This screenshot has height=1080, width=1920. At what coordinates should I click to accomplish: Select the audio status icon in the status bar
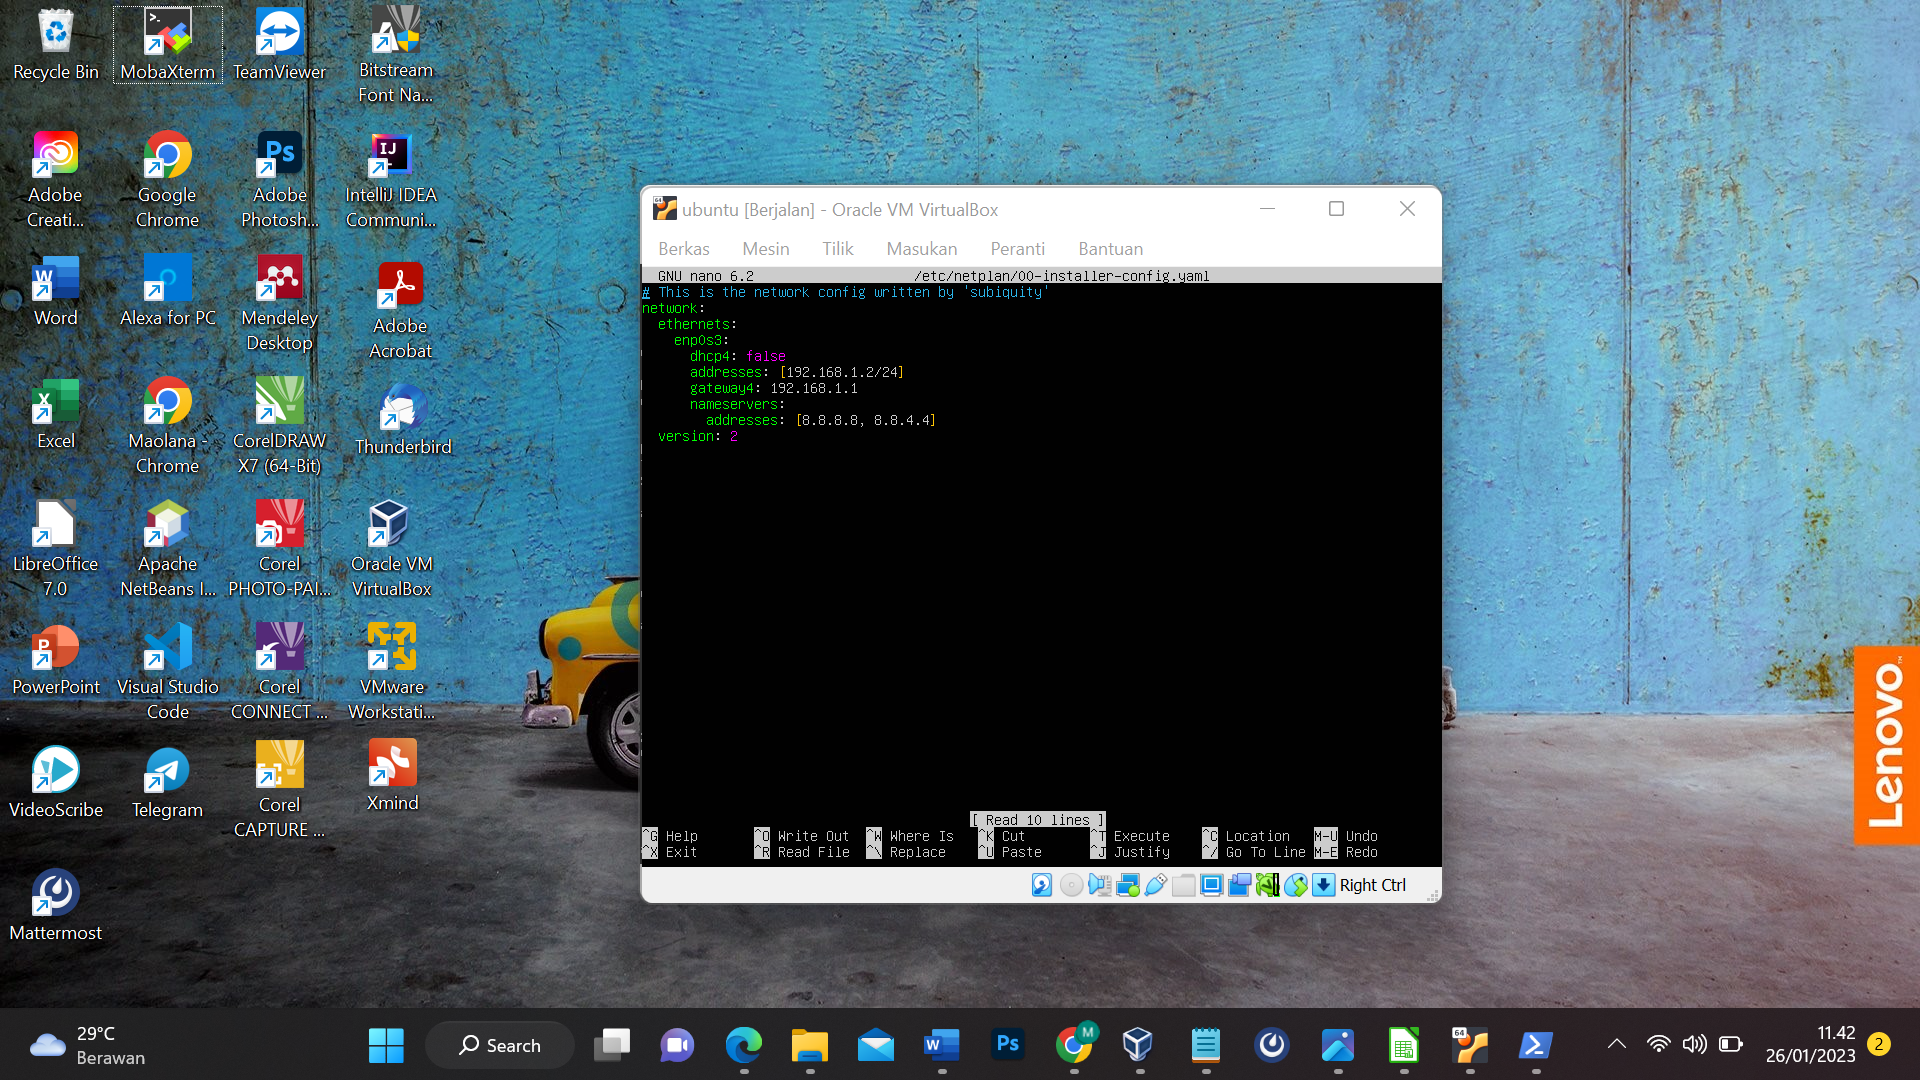coord(1098,885)
